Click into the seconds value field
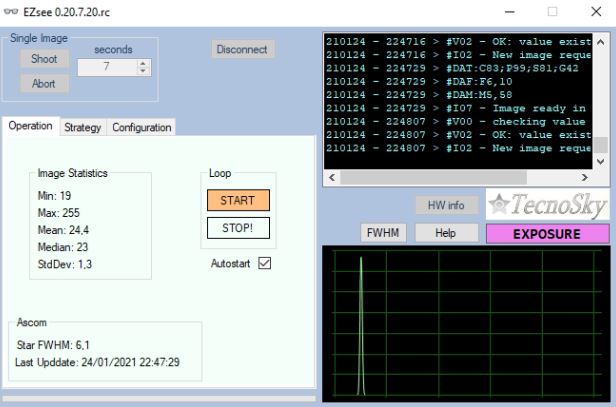 tap(106, 68)
